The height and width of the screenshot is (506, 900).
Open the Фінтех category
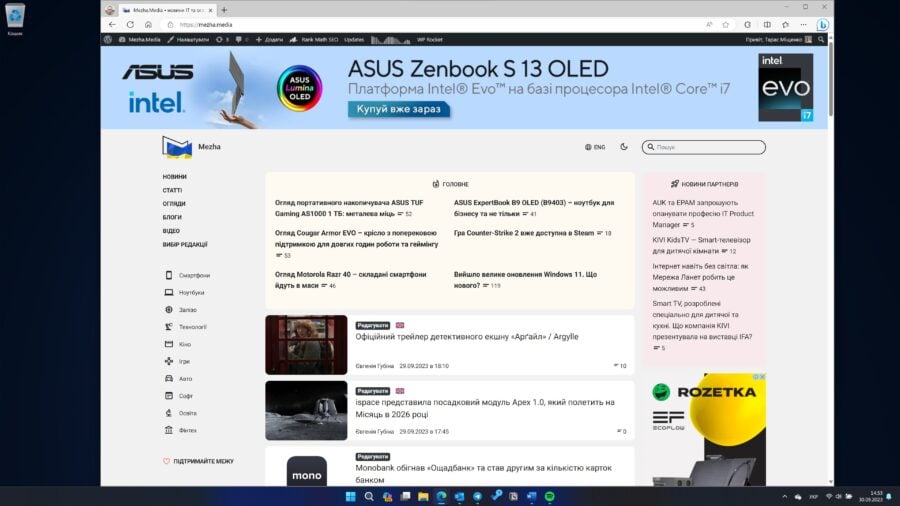click(181, 430)
